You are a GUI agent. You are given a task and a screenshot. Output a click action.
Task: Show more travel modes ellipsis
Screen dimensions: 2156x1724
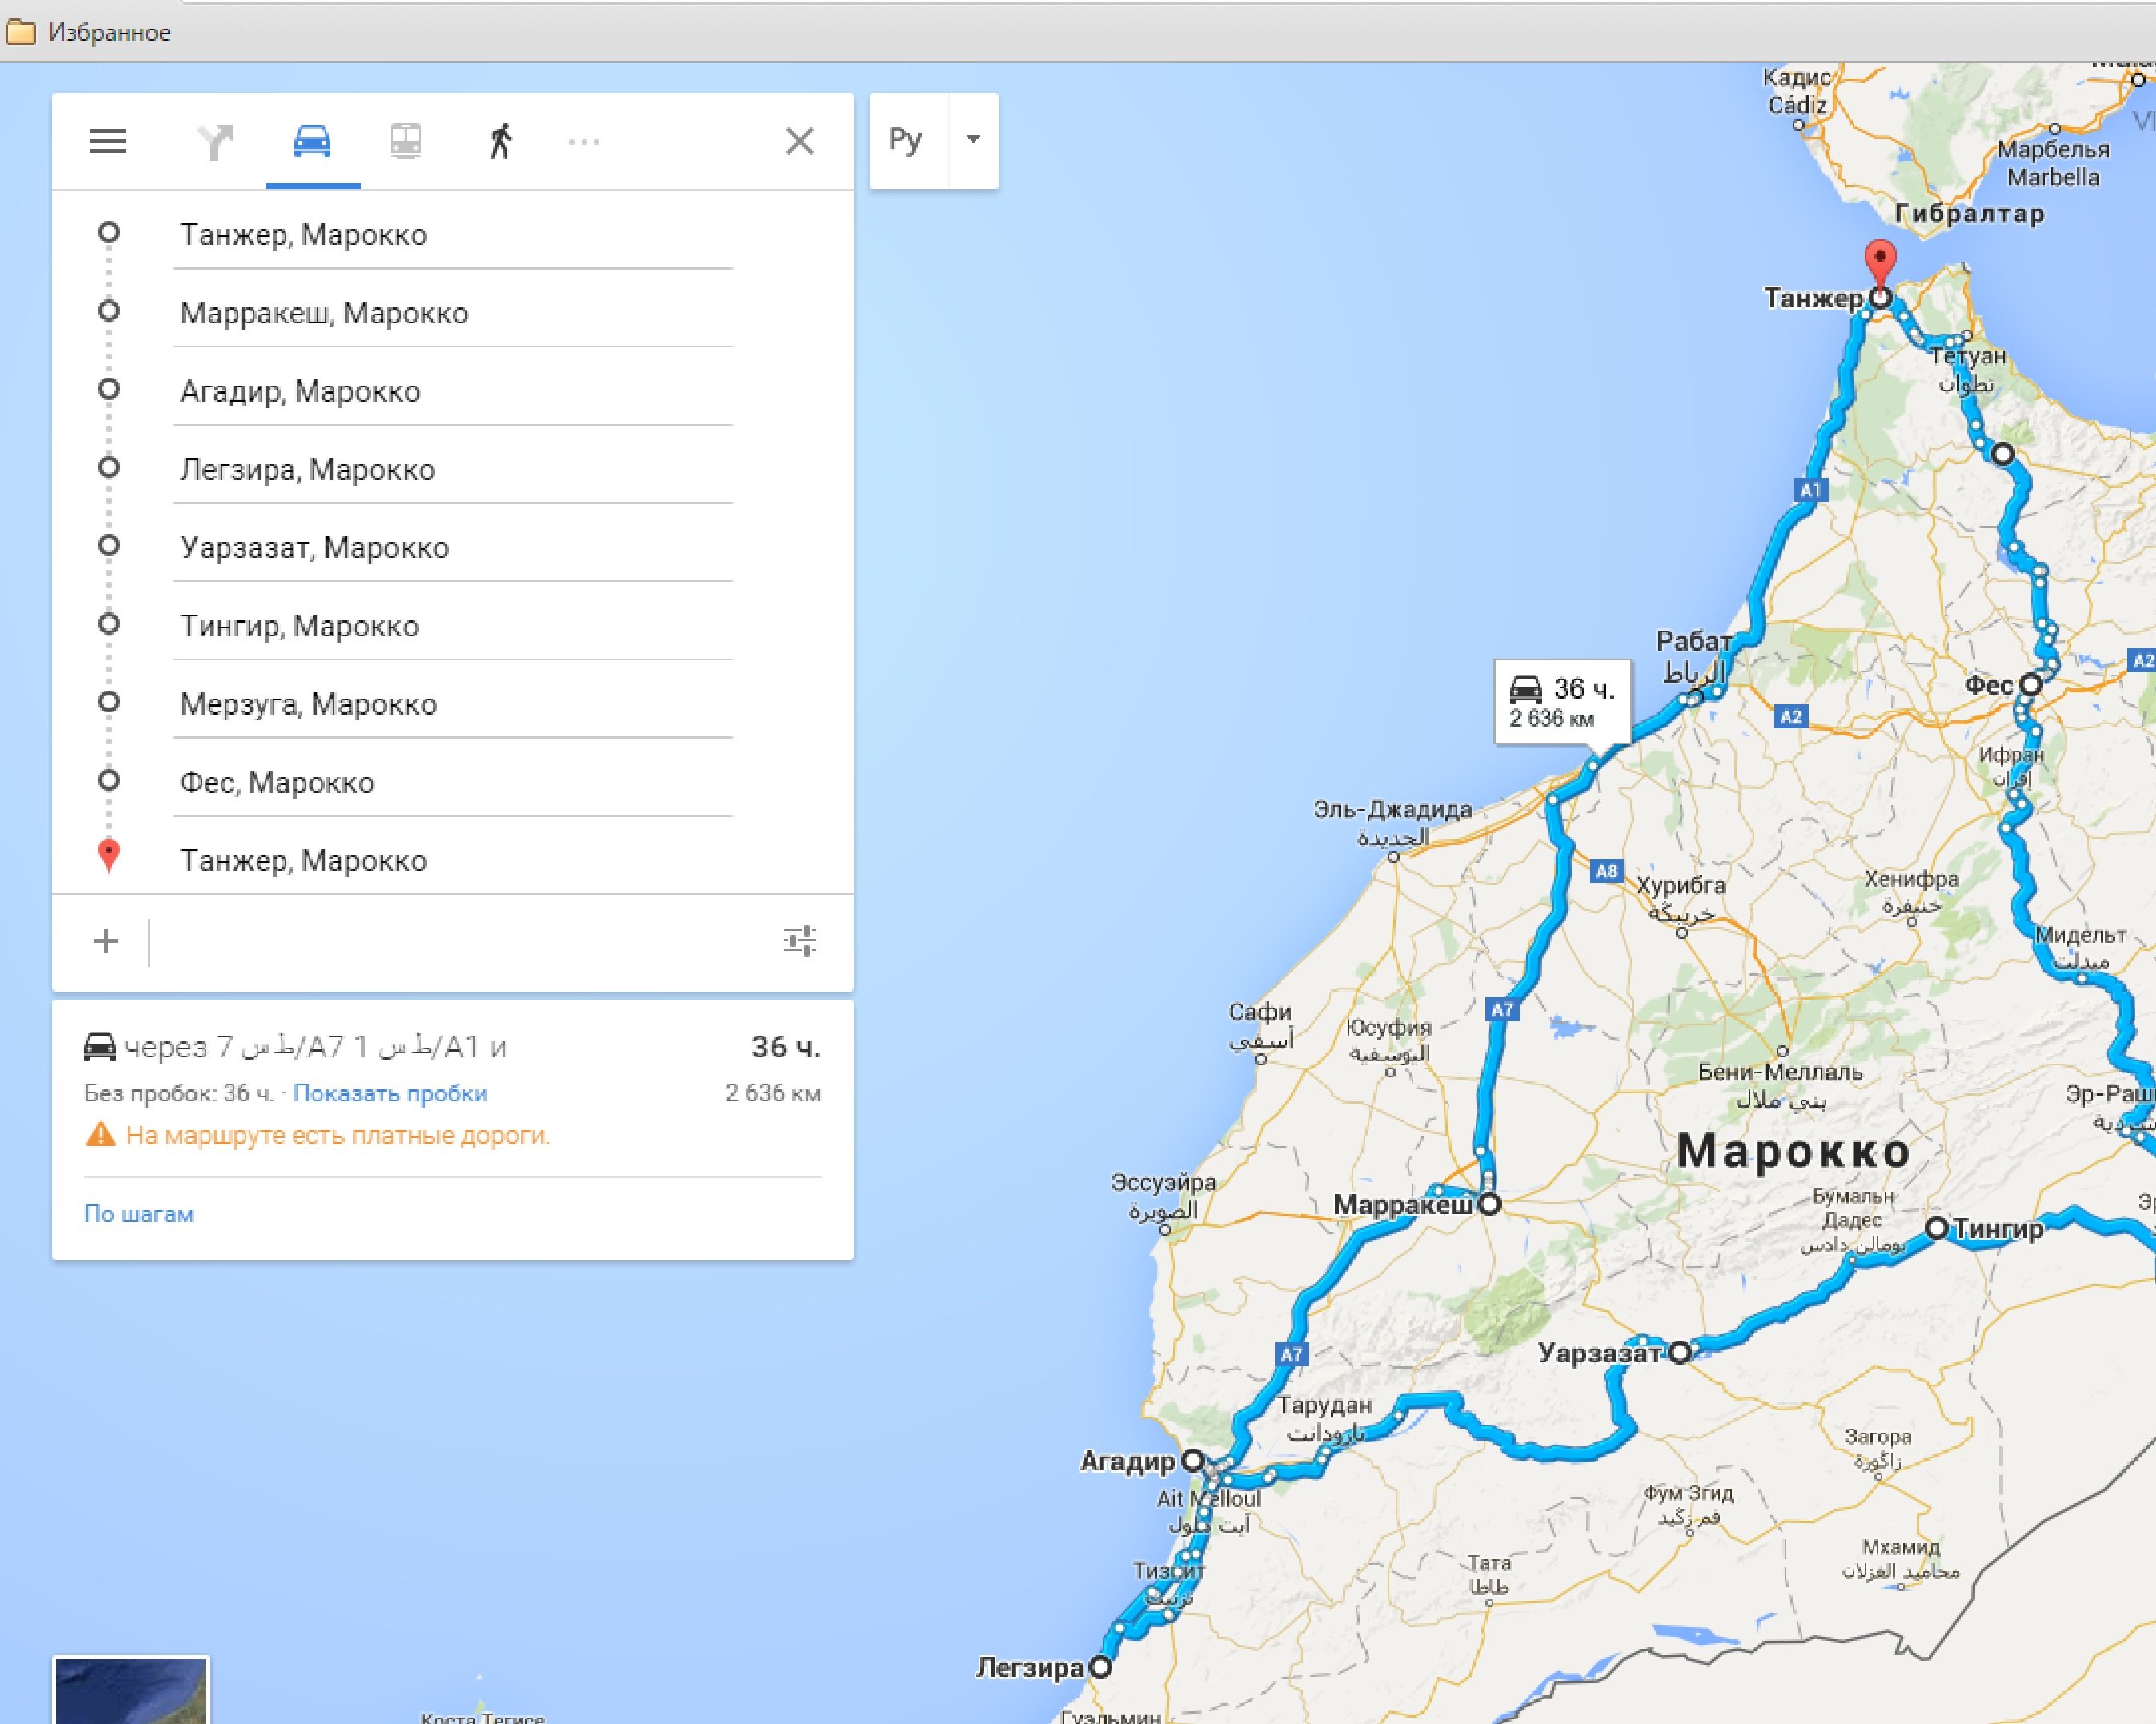pos(584,142)
